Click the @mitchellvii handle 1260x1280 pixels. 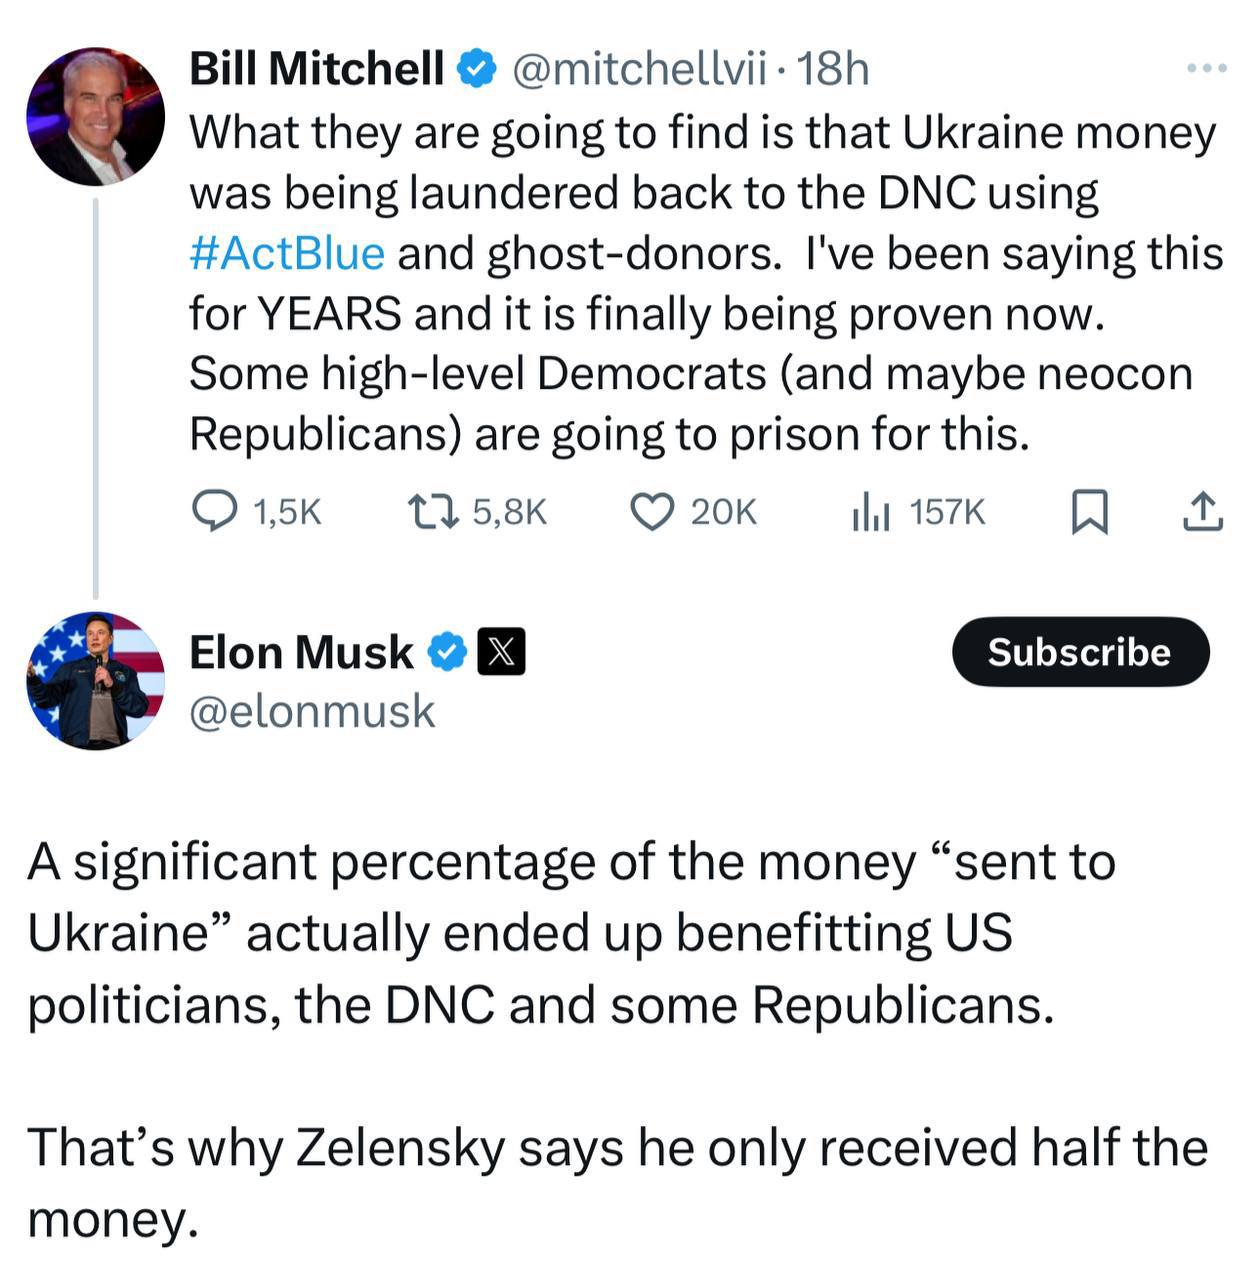[x=640, y=69]
